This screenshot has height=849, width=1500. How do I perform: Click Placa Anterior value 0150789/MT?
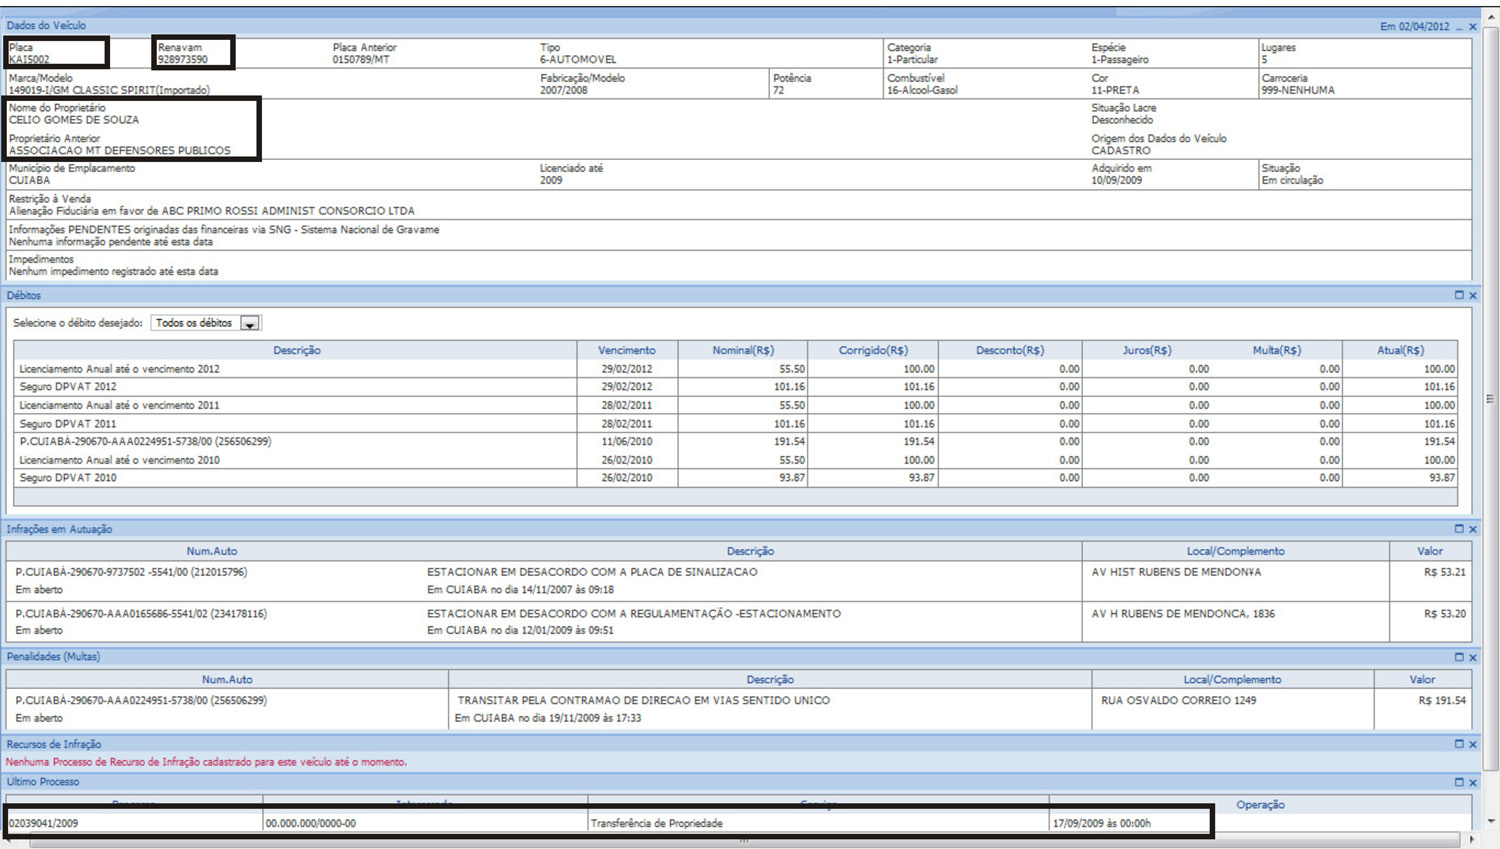(x=361, y=60)
